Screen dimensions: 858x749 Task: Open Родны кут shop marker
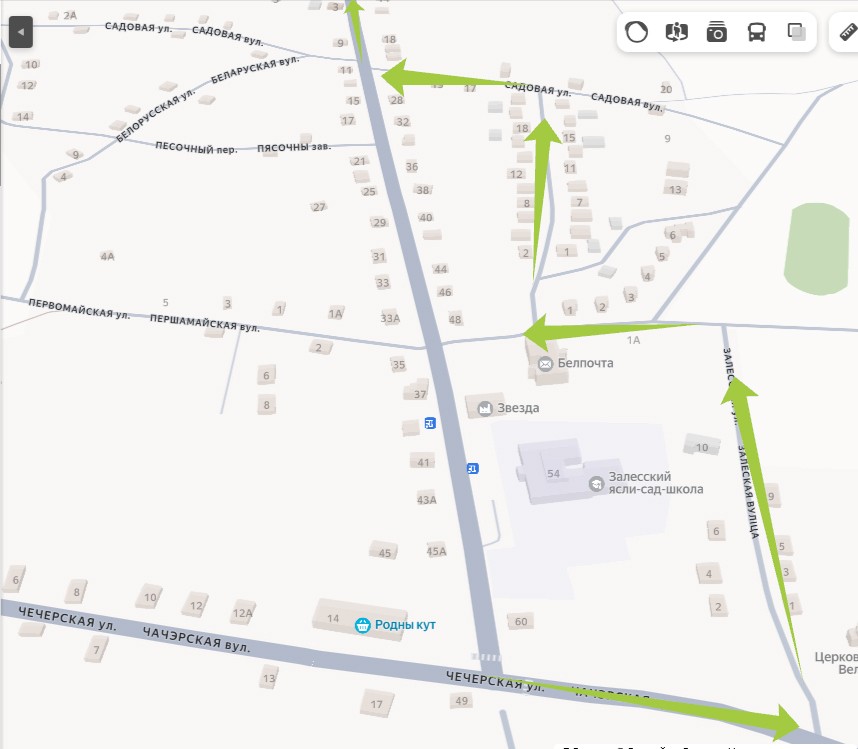[x=362, y=625]
